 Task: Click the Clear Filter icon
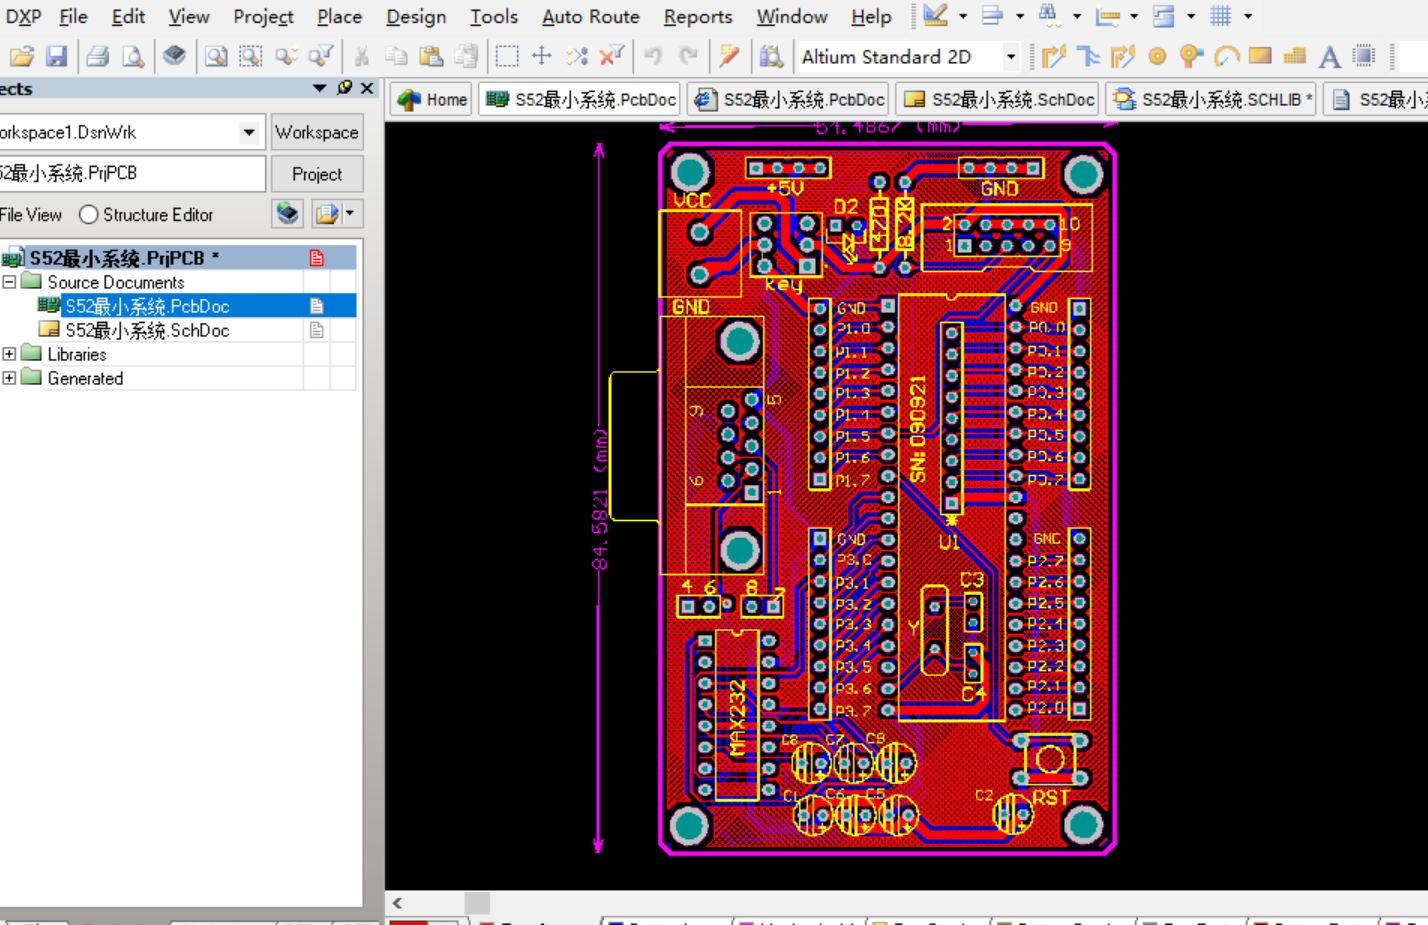click(612, 56)
